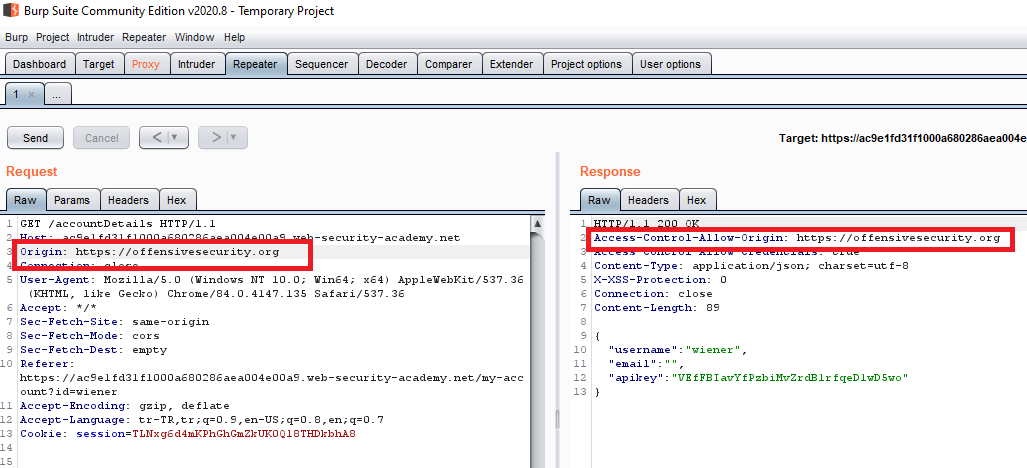Image resolution: width=1027 pixels, height=468 pixels.
Task: Click the GET /accountDetails request line
Action: [118, 223]
